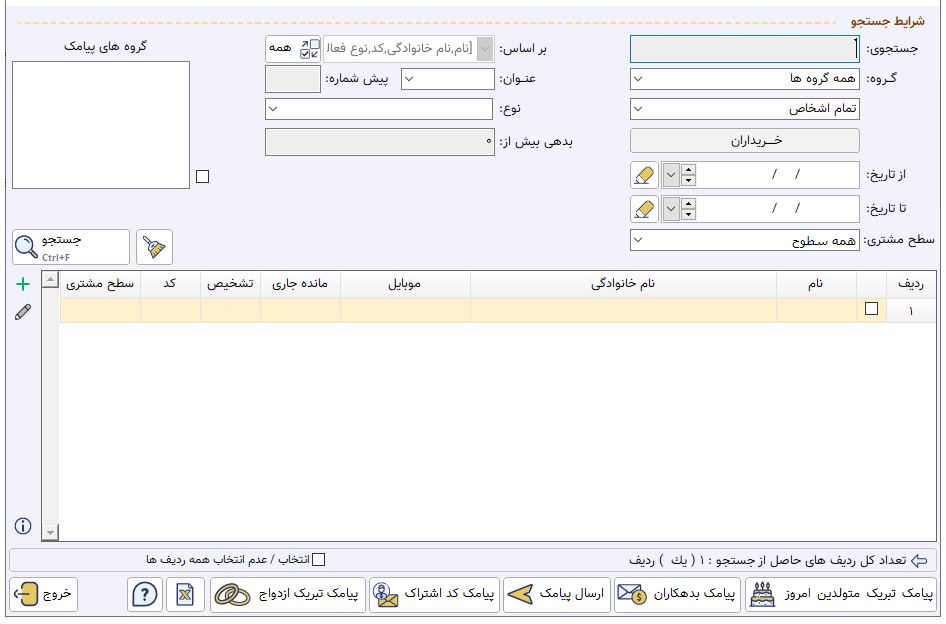Check the box beside the SMS groups list

[x=203, y=177]
